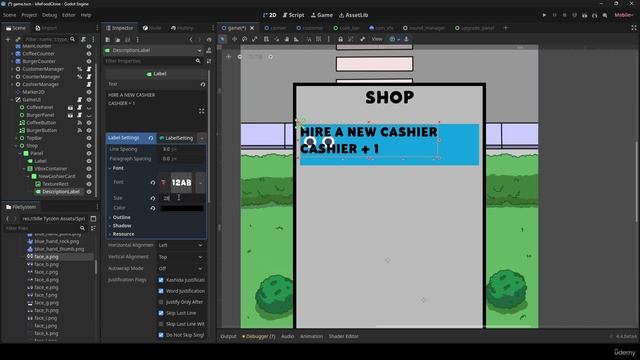The image size is (640, 360).
Task: Toggle FileSystem split view icon
Action: [x=93, y=219]
